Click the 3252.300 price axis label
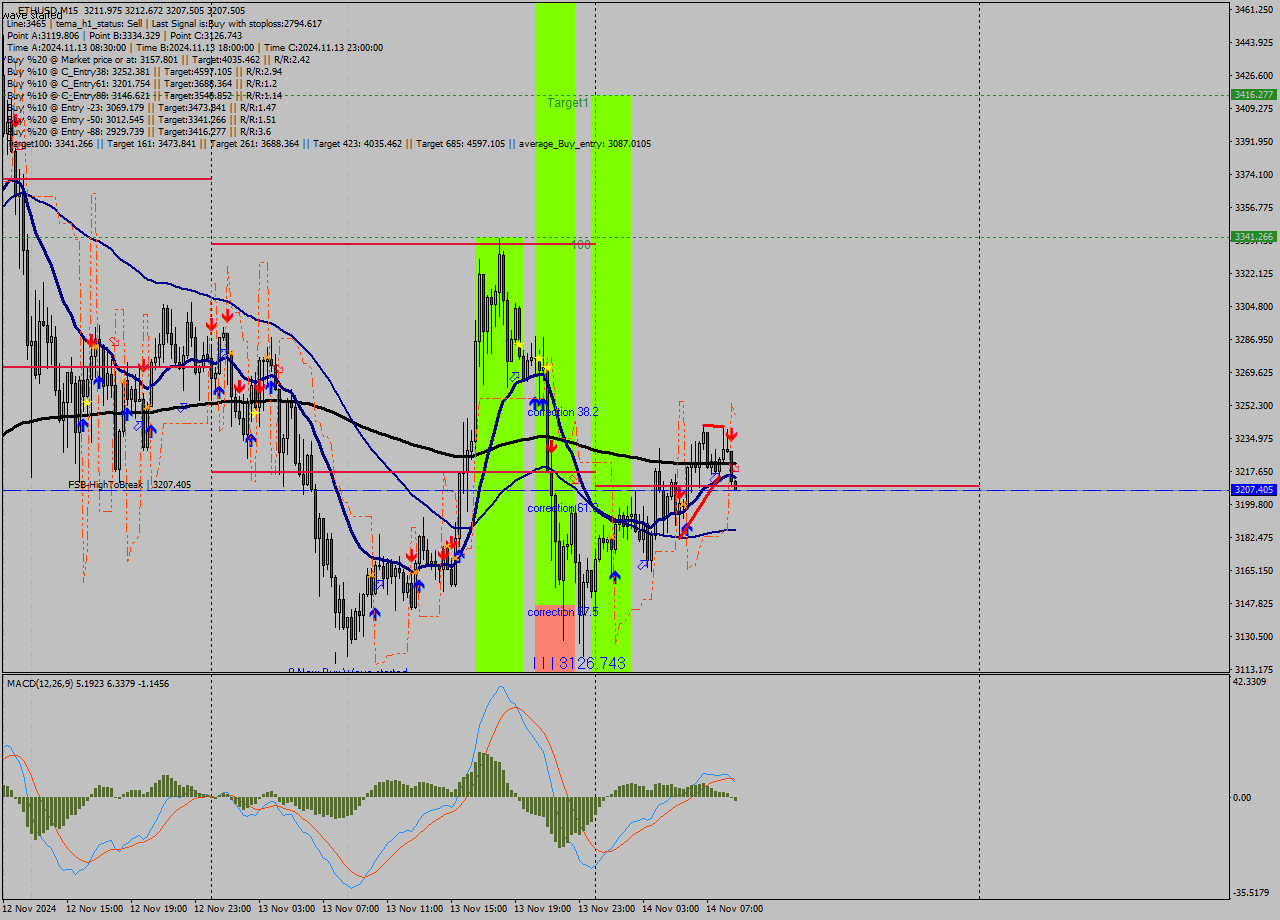 tap(1254, 405)
